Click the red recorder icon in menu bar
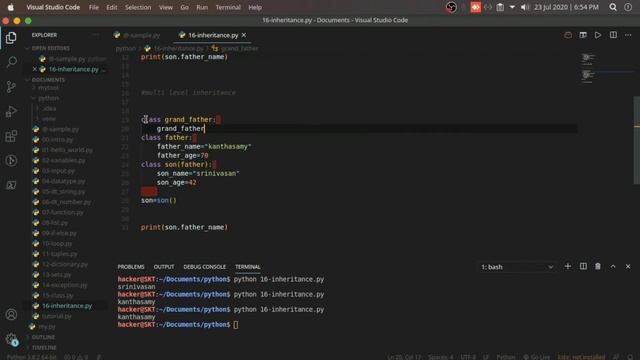640x360 pixels. pyautogui.click(x=475, y=7)
